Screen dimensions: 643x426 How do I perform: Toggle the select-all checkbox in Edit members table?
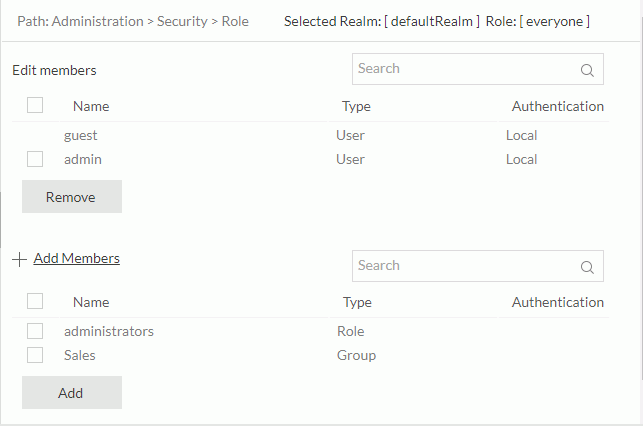click(35, 105)
